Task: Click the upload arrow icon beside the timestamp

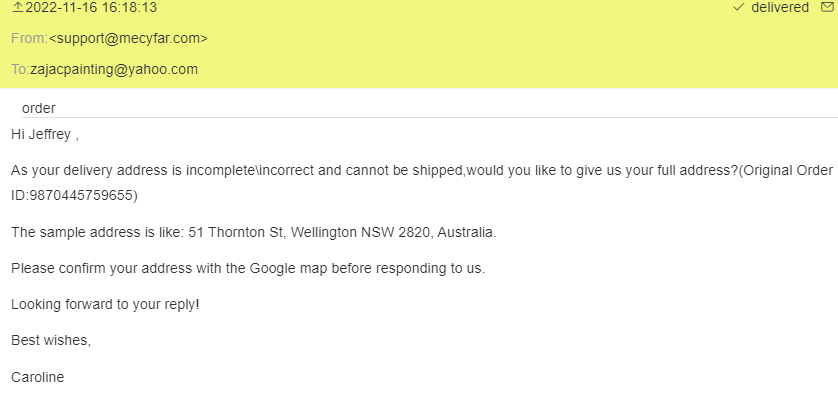Action: point(17,8)
